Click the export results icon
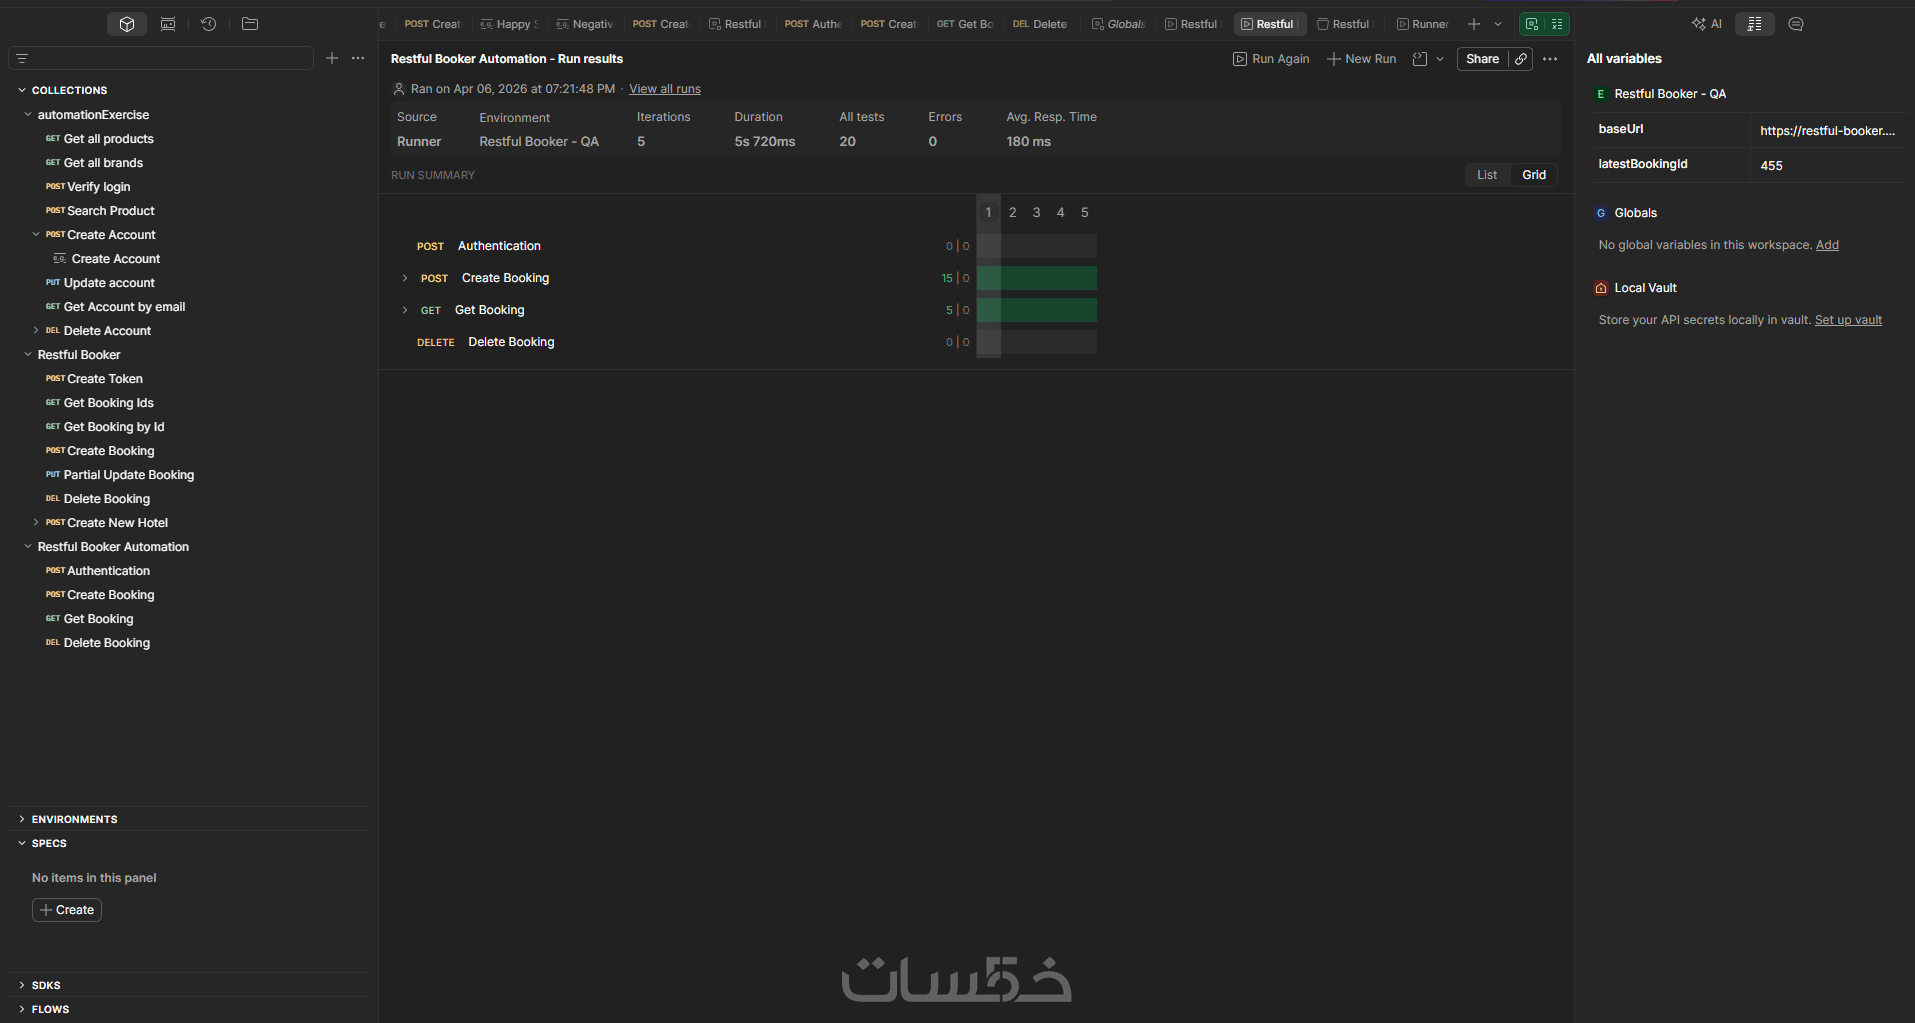 [1420, 59]
